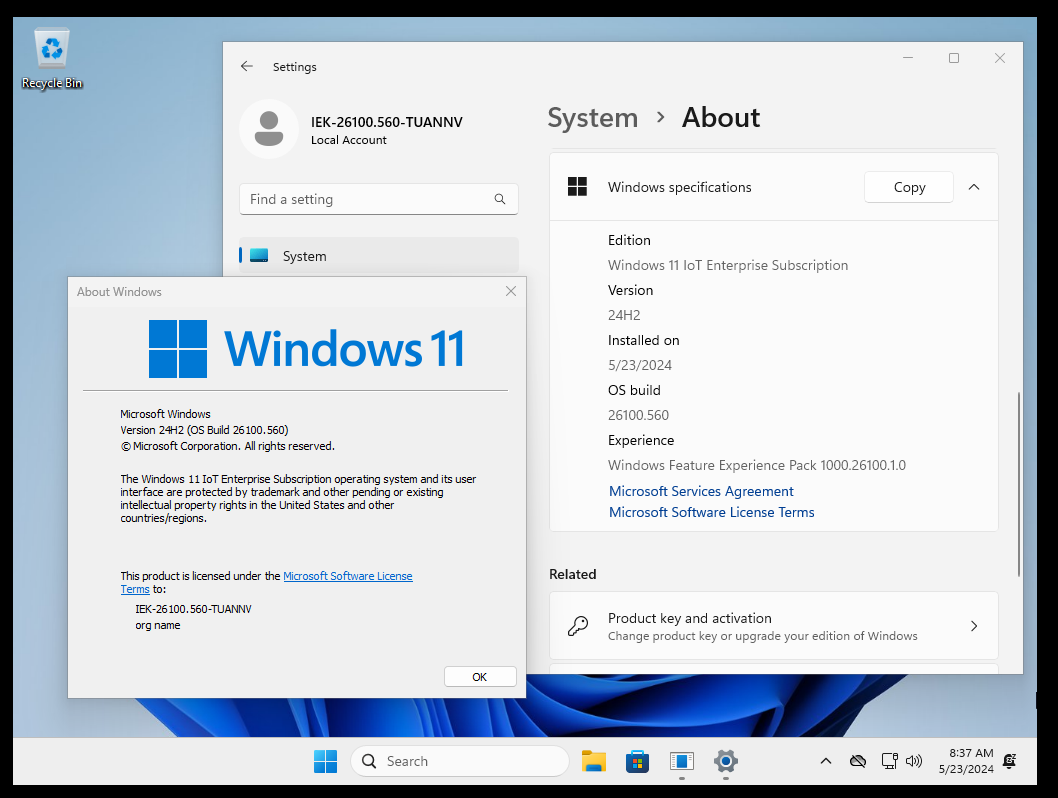Click the Windows 11 IoT Enterprise Subscription edition value
1058x798 pixels.
[x=727, y=265]
